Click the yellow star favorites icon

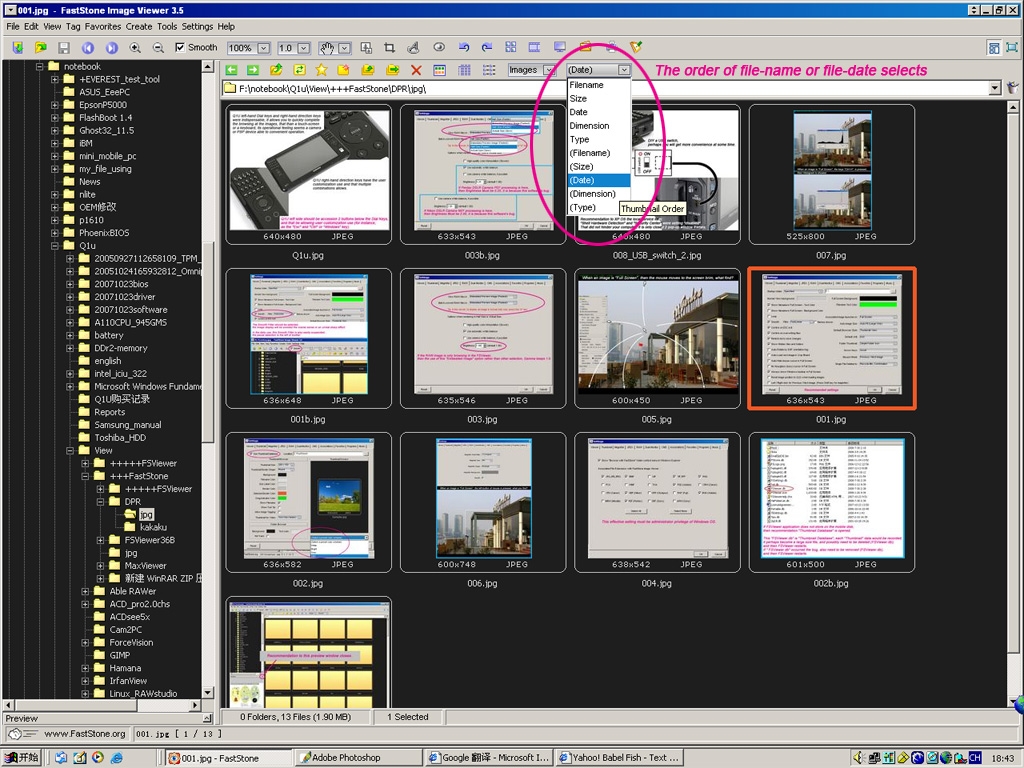coord(321,70)
